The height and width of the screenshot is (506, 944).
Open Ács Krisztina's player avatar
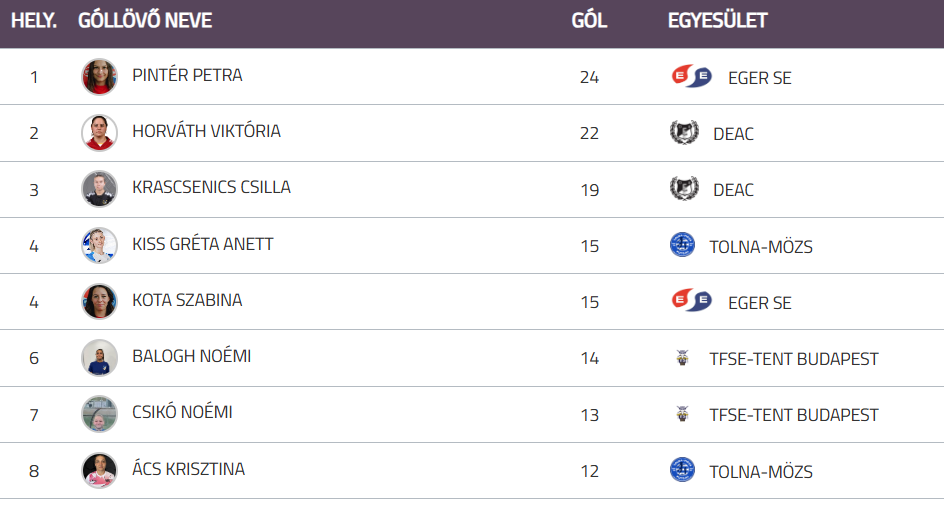tap(99, 470)
